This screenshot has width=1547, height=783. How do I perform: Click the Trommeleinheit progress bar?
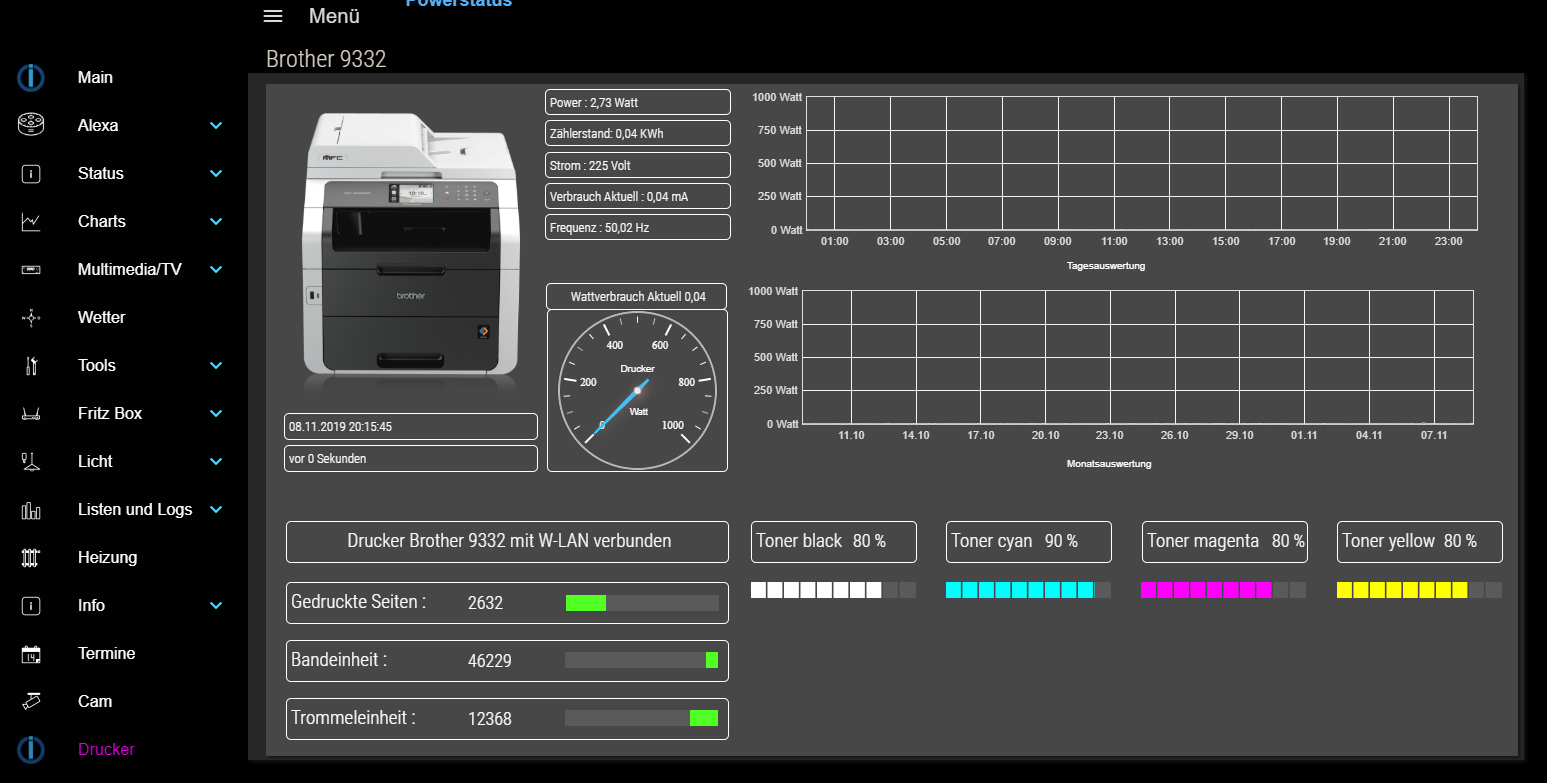[642, 718]
